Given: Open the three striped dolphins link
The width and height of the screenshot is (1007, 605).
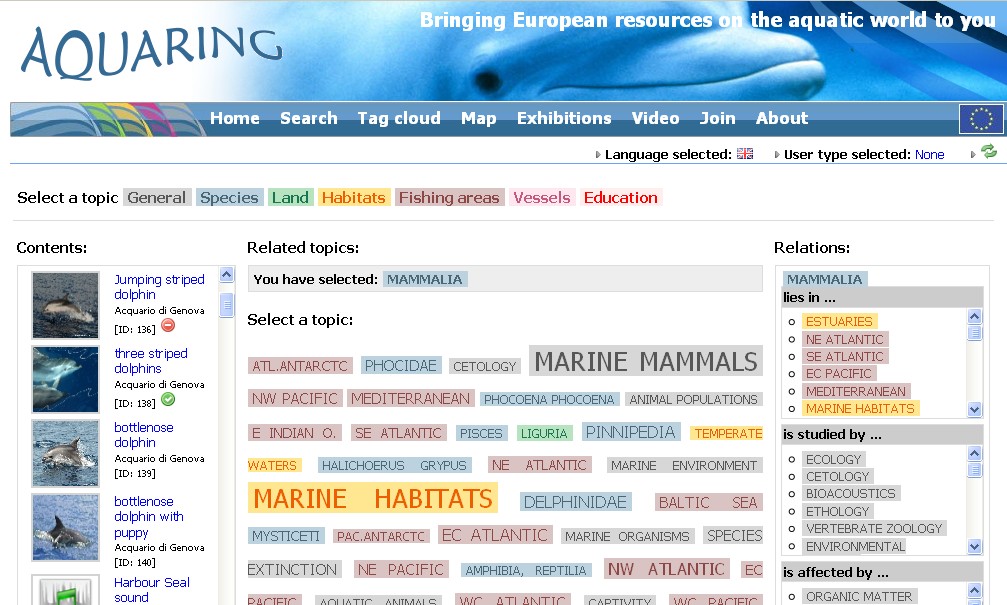Looking at the screenshot, I should [151, 361].
